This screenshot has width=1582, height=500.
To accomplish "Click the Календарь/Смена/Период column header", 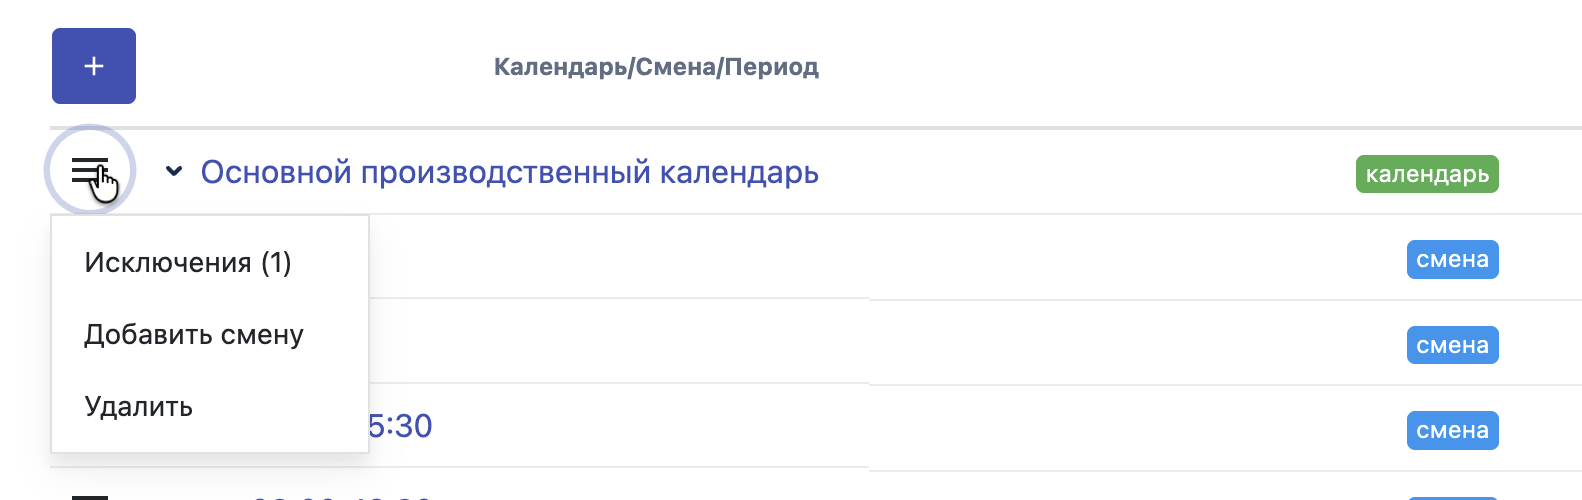I will pos(656,67).
